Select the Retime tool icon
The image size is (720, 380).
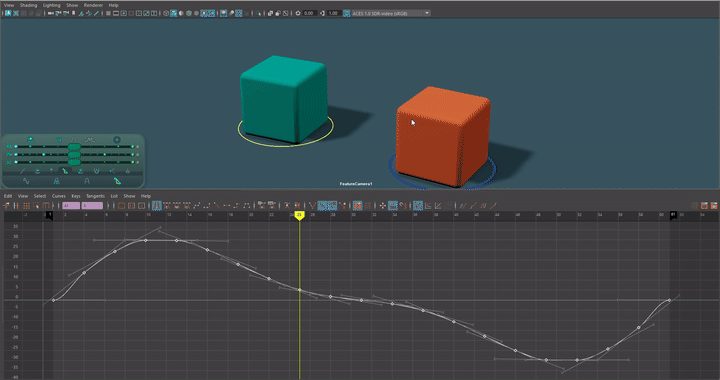(46, 206)
